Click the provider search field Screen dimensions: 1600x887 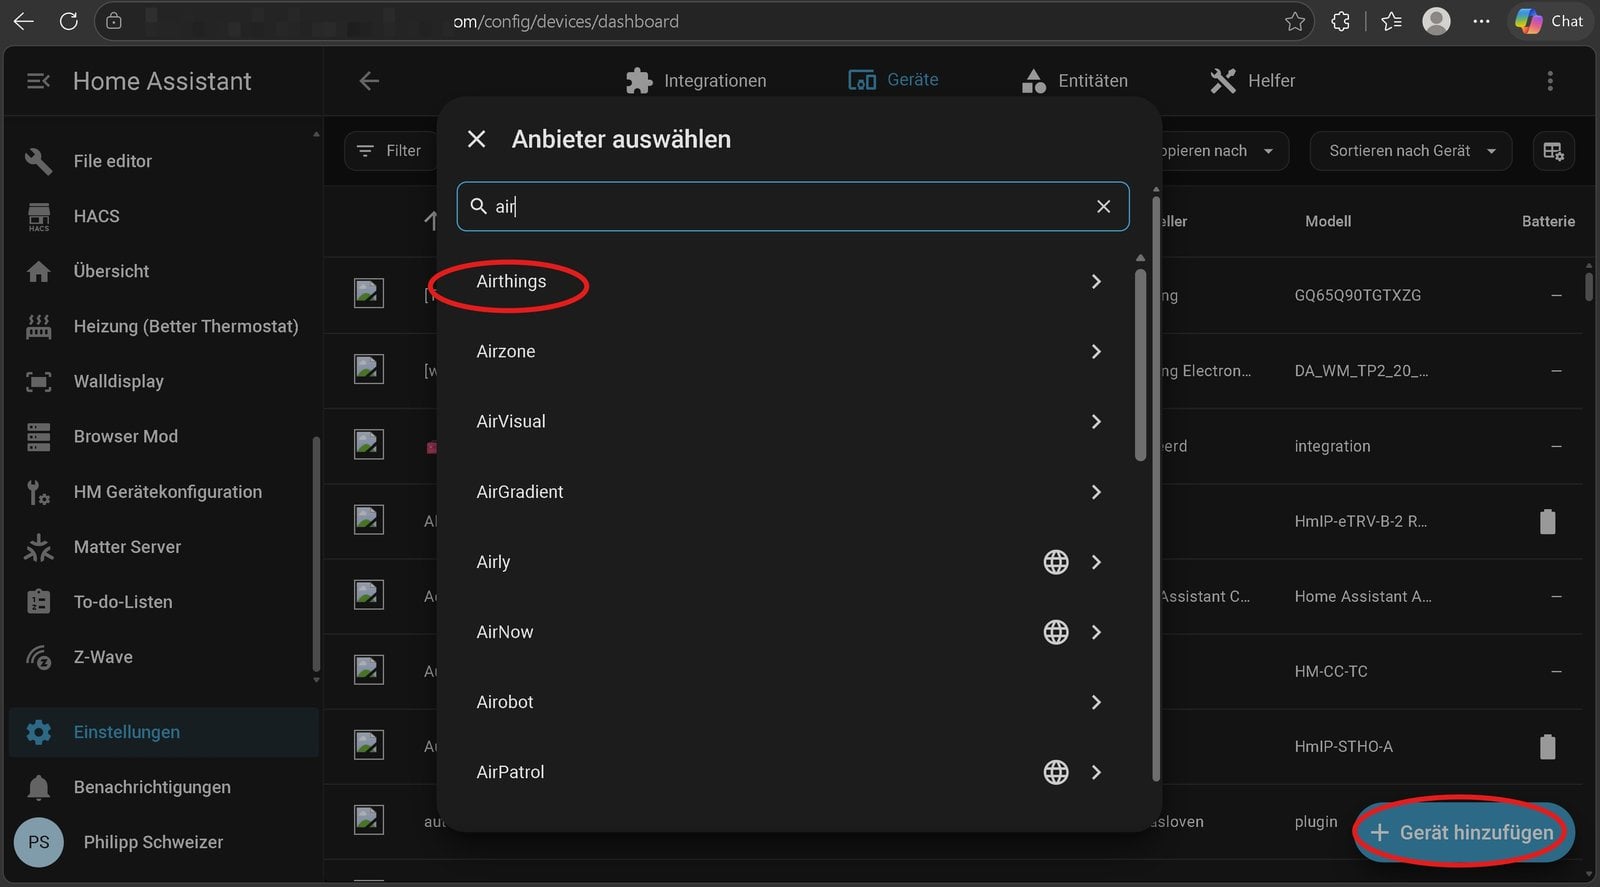point(793,207)
